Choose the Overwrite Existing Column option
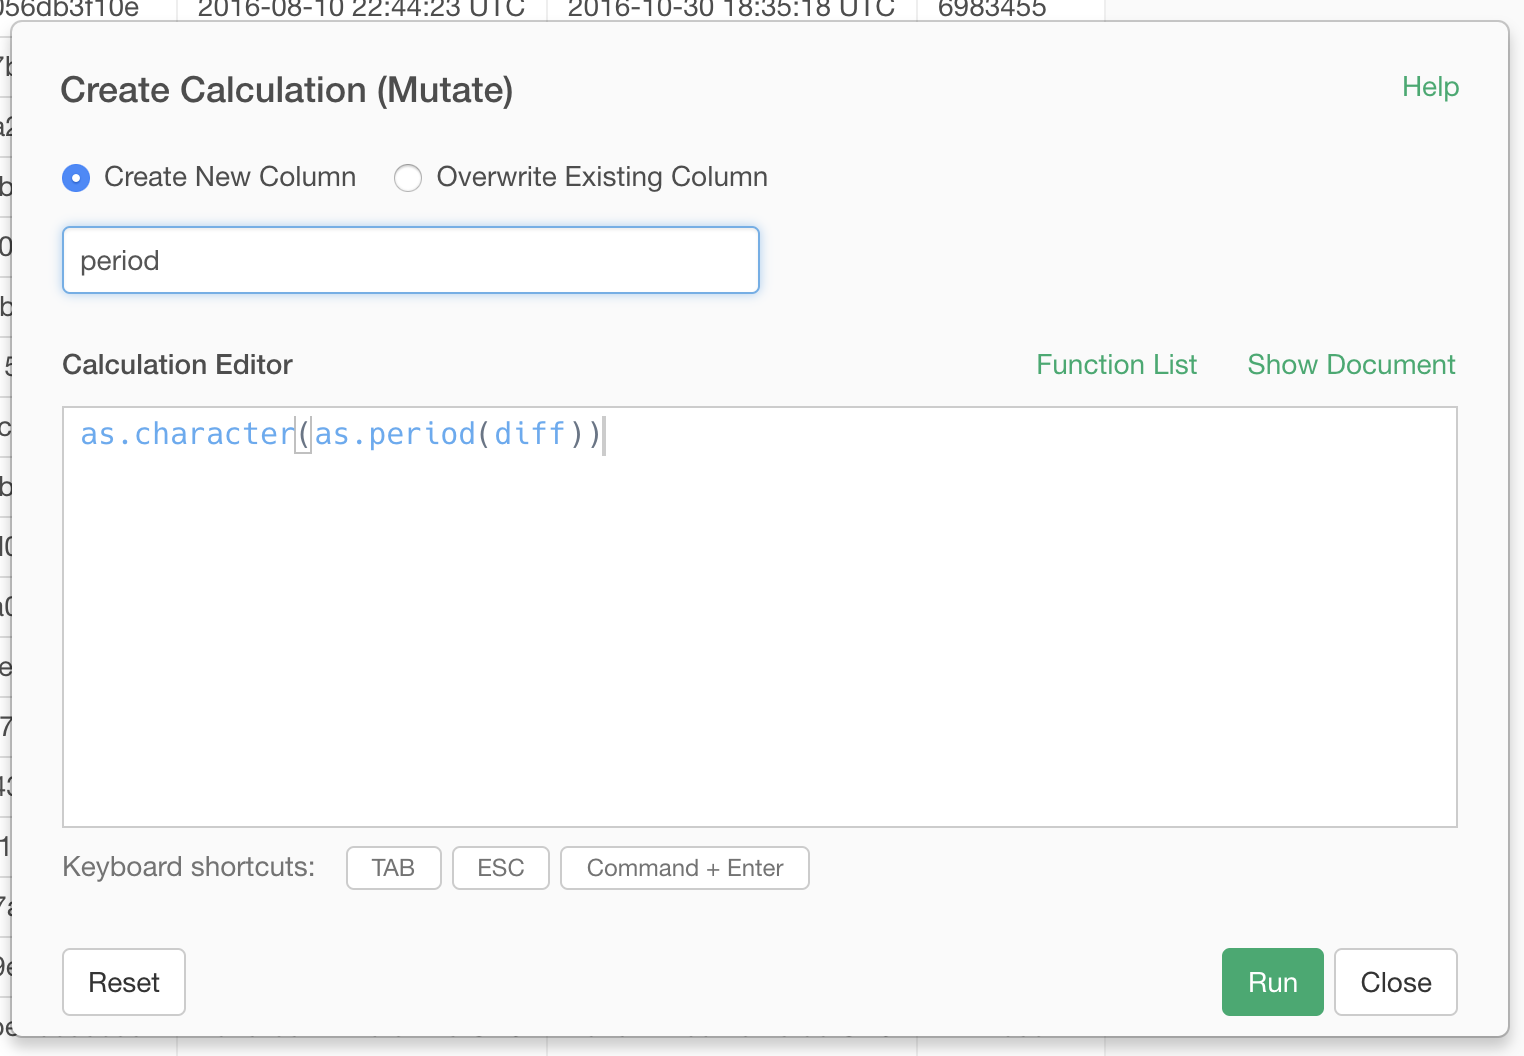 pyautogui.click(x=408, y=178)
